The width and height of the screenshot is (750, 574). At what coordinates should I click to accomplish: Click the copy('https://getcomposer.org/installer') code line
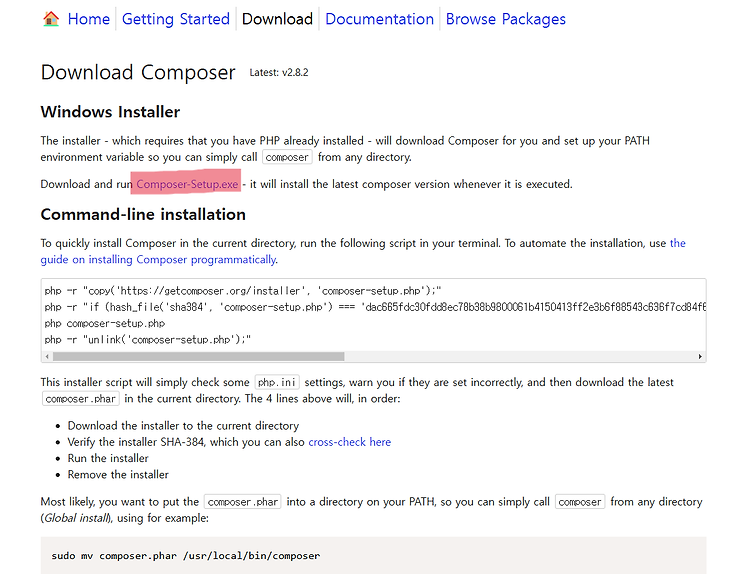coord(243,291)
